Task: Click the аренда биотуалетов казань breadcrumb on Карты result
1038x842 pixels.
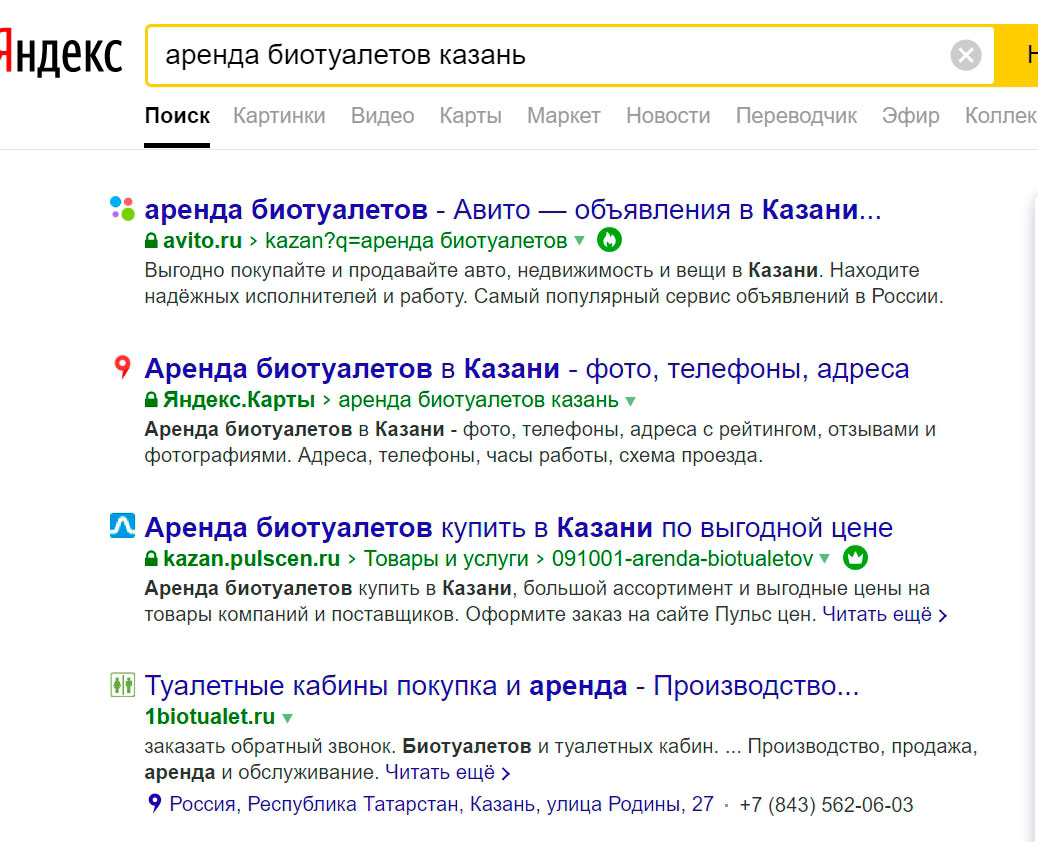Action: 479,400
